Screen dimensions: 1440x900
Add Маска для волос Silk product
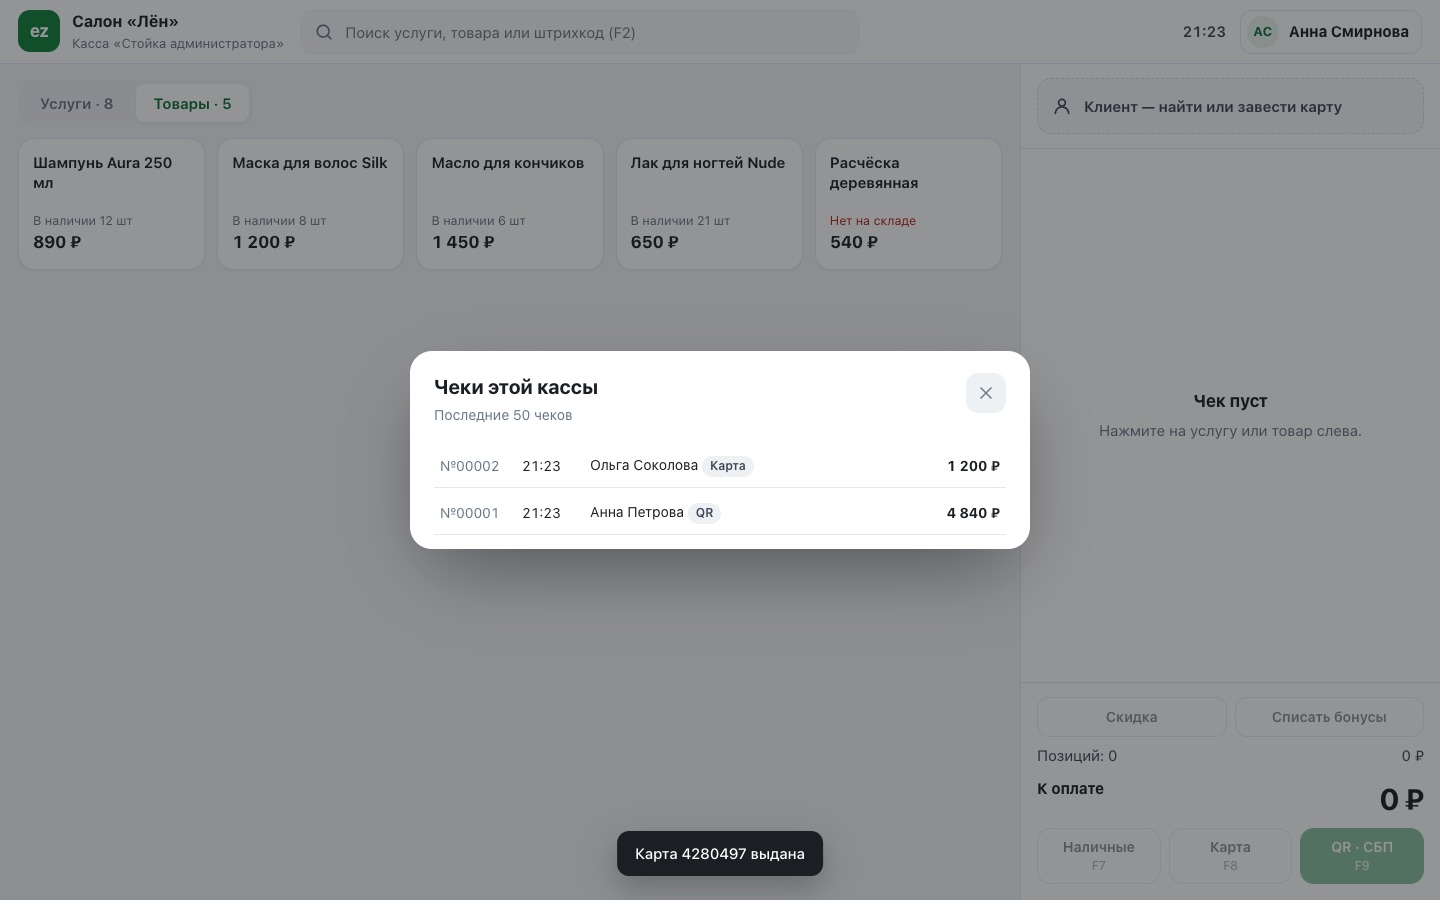310,204
